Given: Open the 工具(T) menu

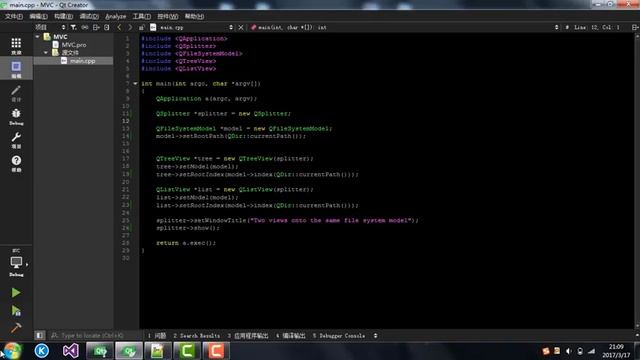Looking at the screenshot, I should coord(142,16).
